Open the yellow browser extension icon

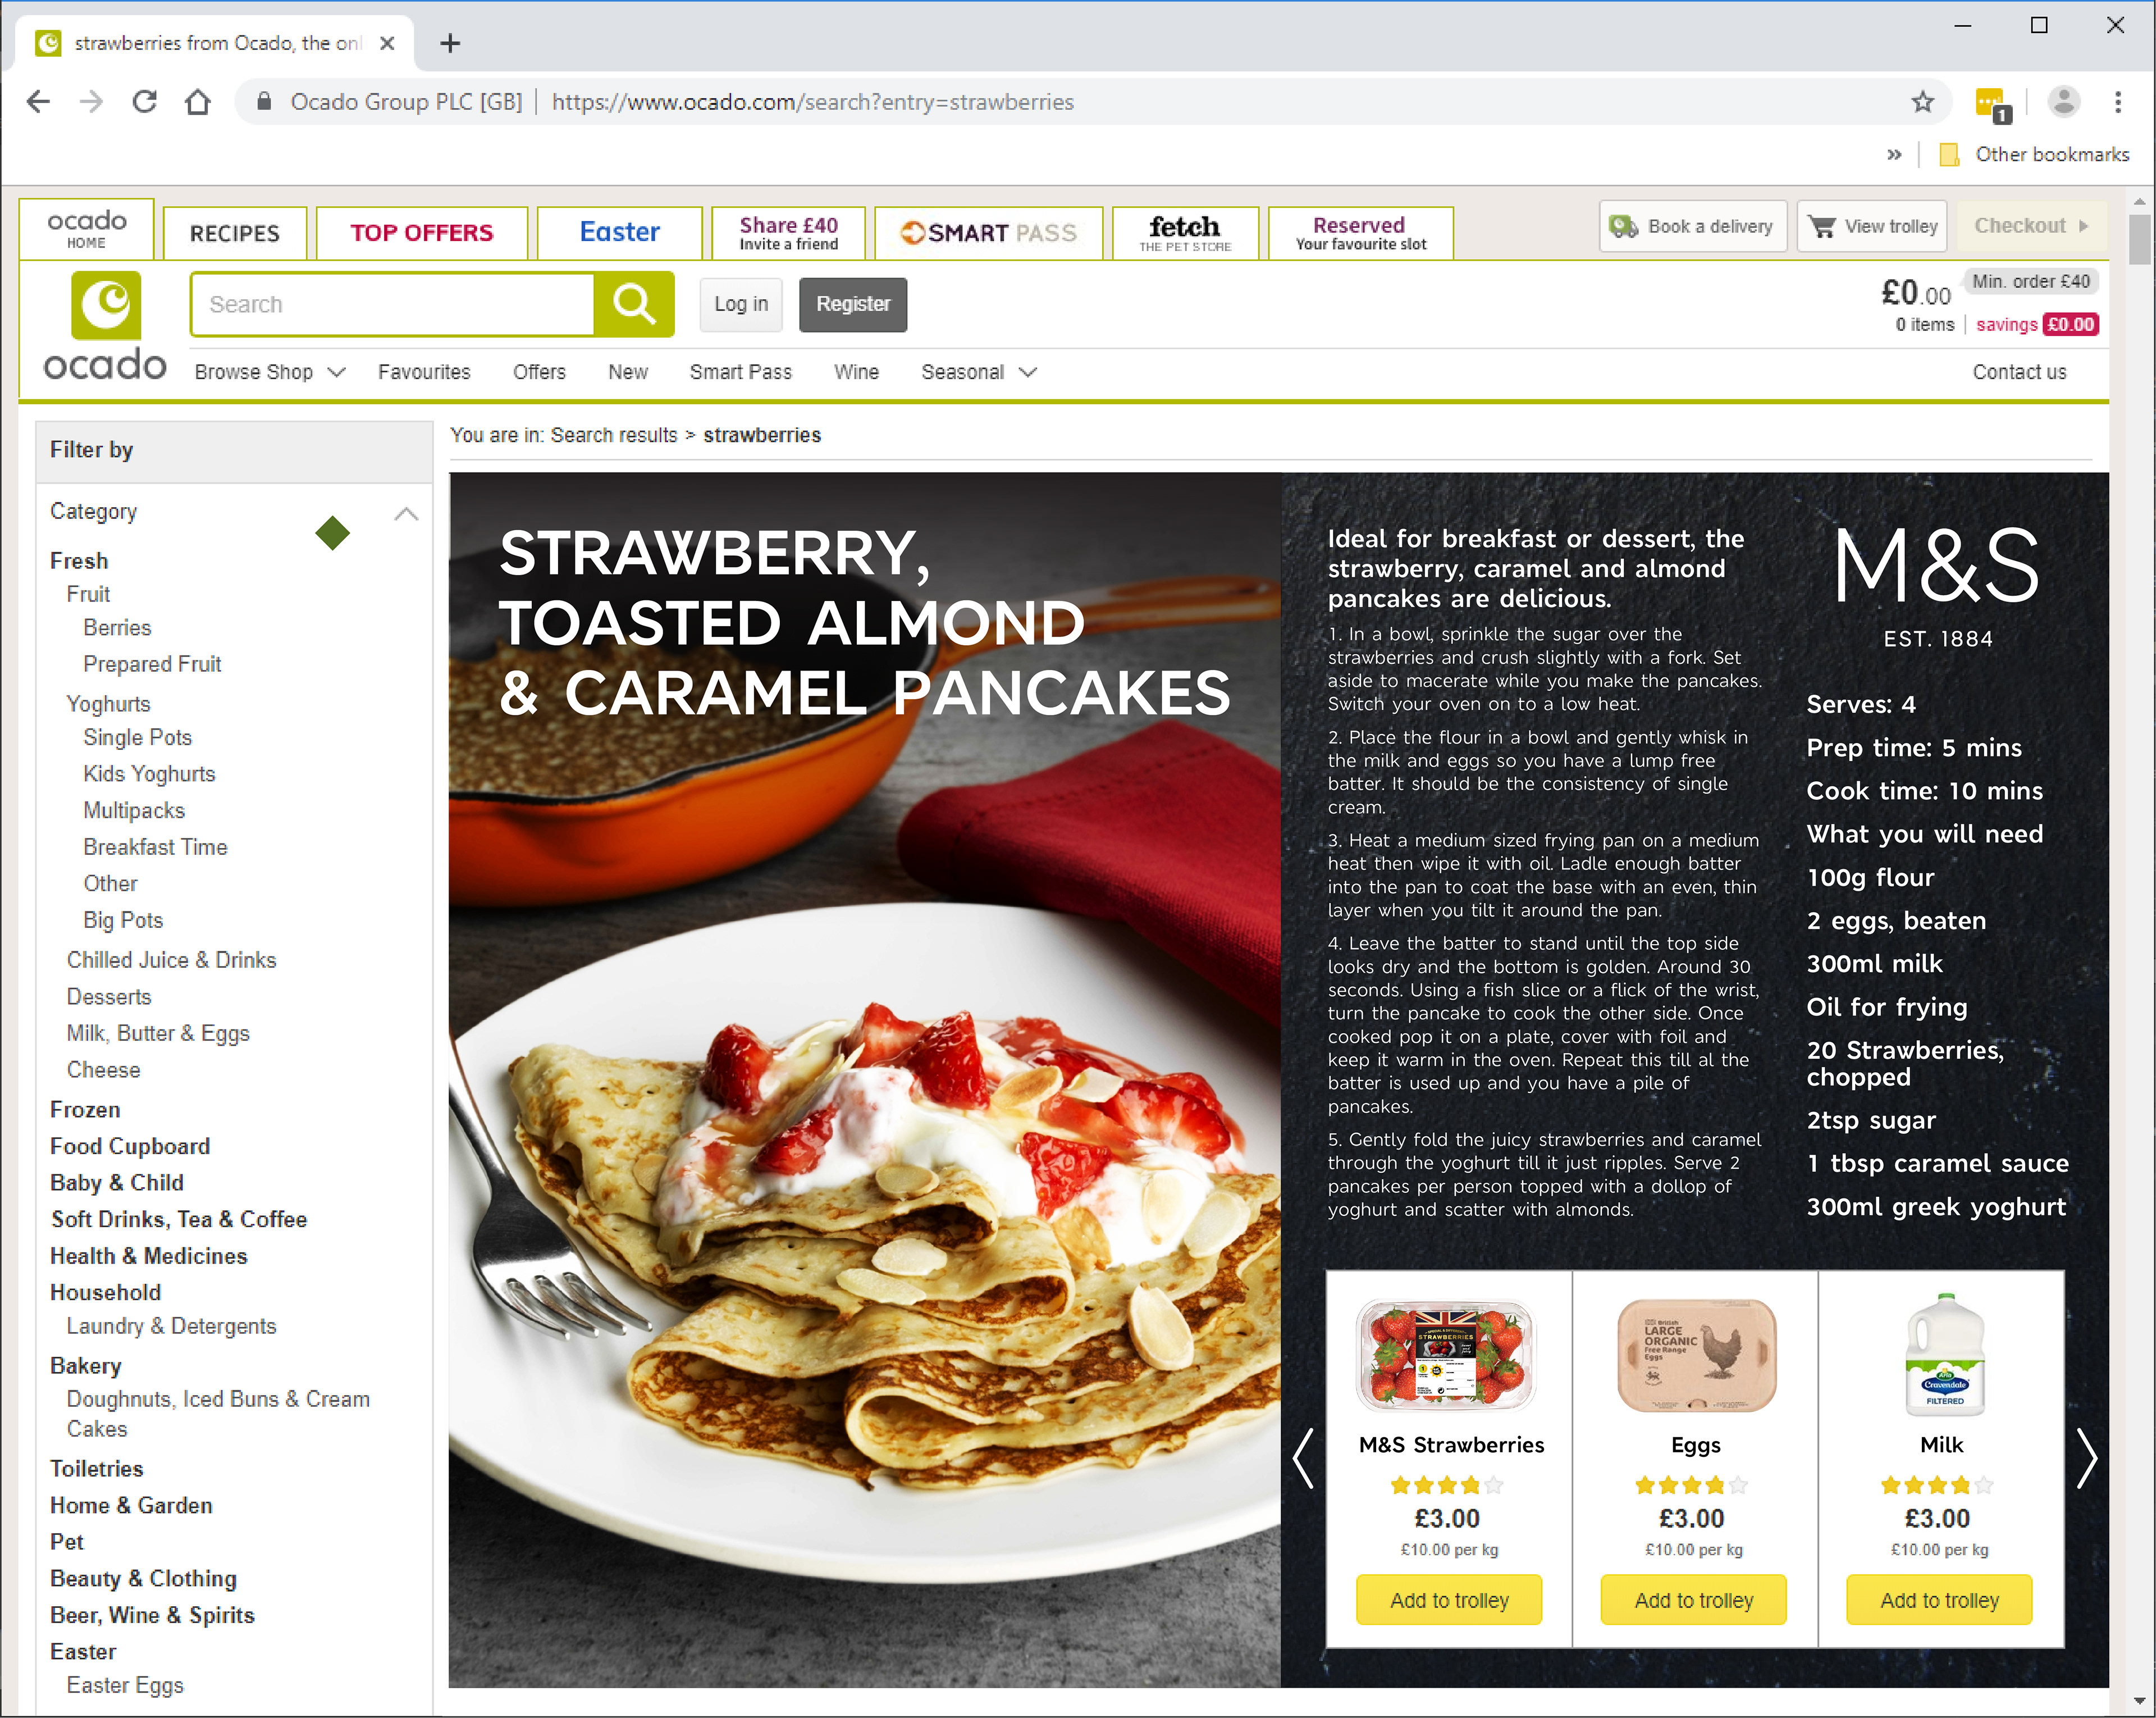click(1991, 104)
